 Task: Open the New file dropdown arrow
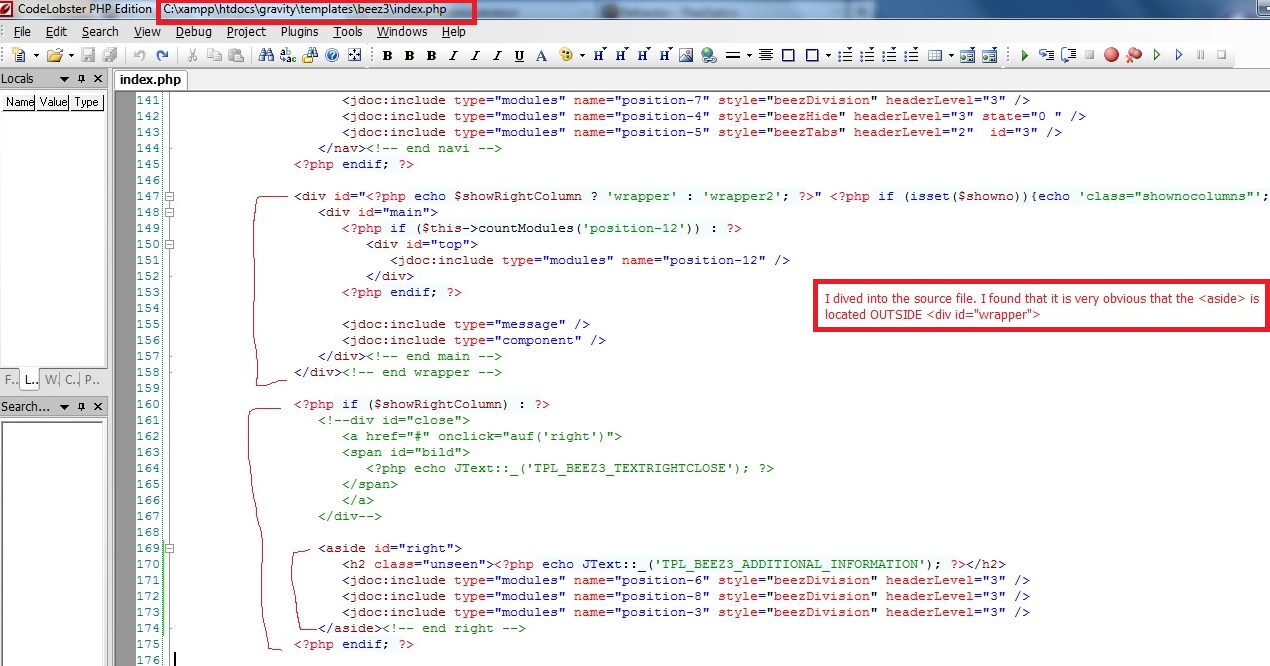coord(36,55)
